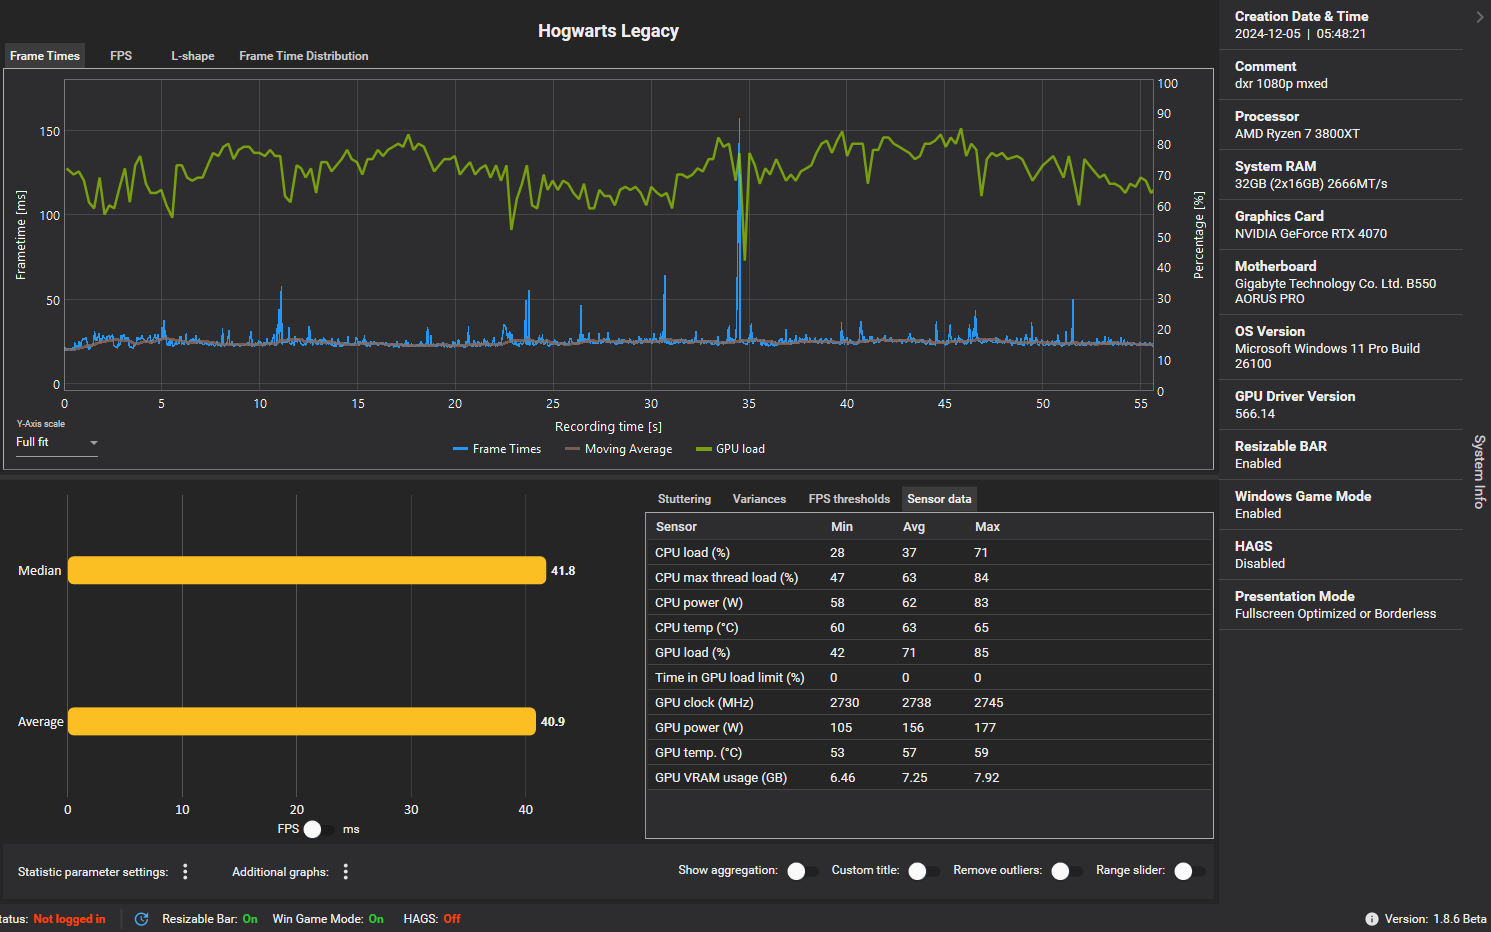Select the Sensor data tab
The image size is (1491, 932).
click(x=939, y=499)
